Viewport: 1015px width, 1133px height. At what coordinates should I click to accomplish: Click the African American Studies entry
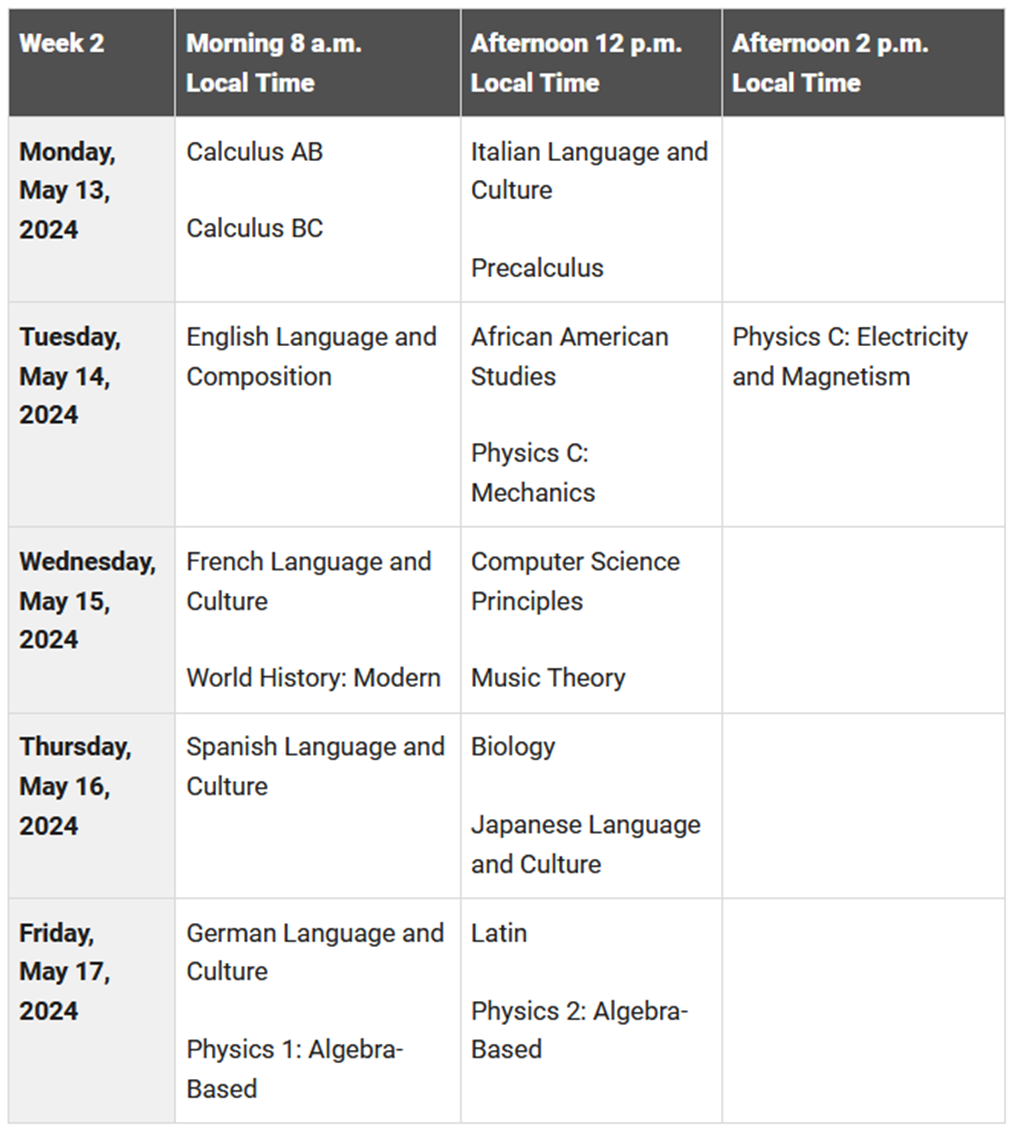(569, 357)
